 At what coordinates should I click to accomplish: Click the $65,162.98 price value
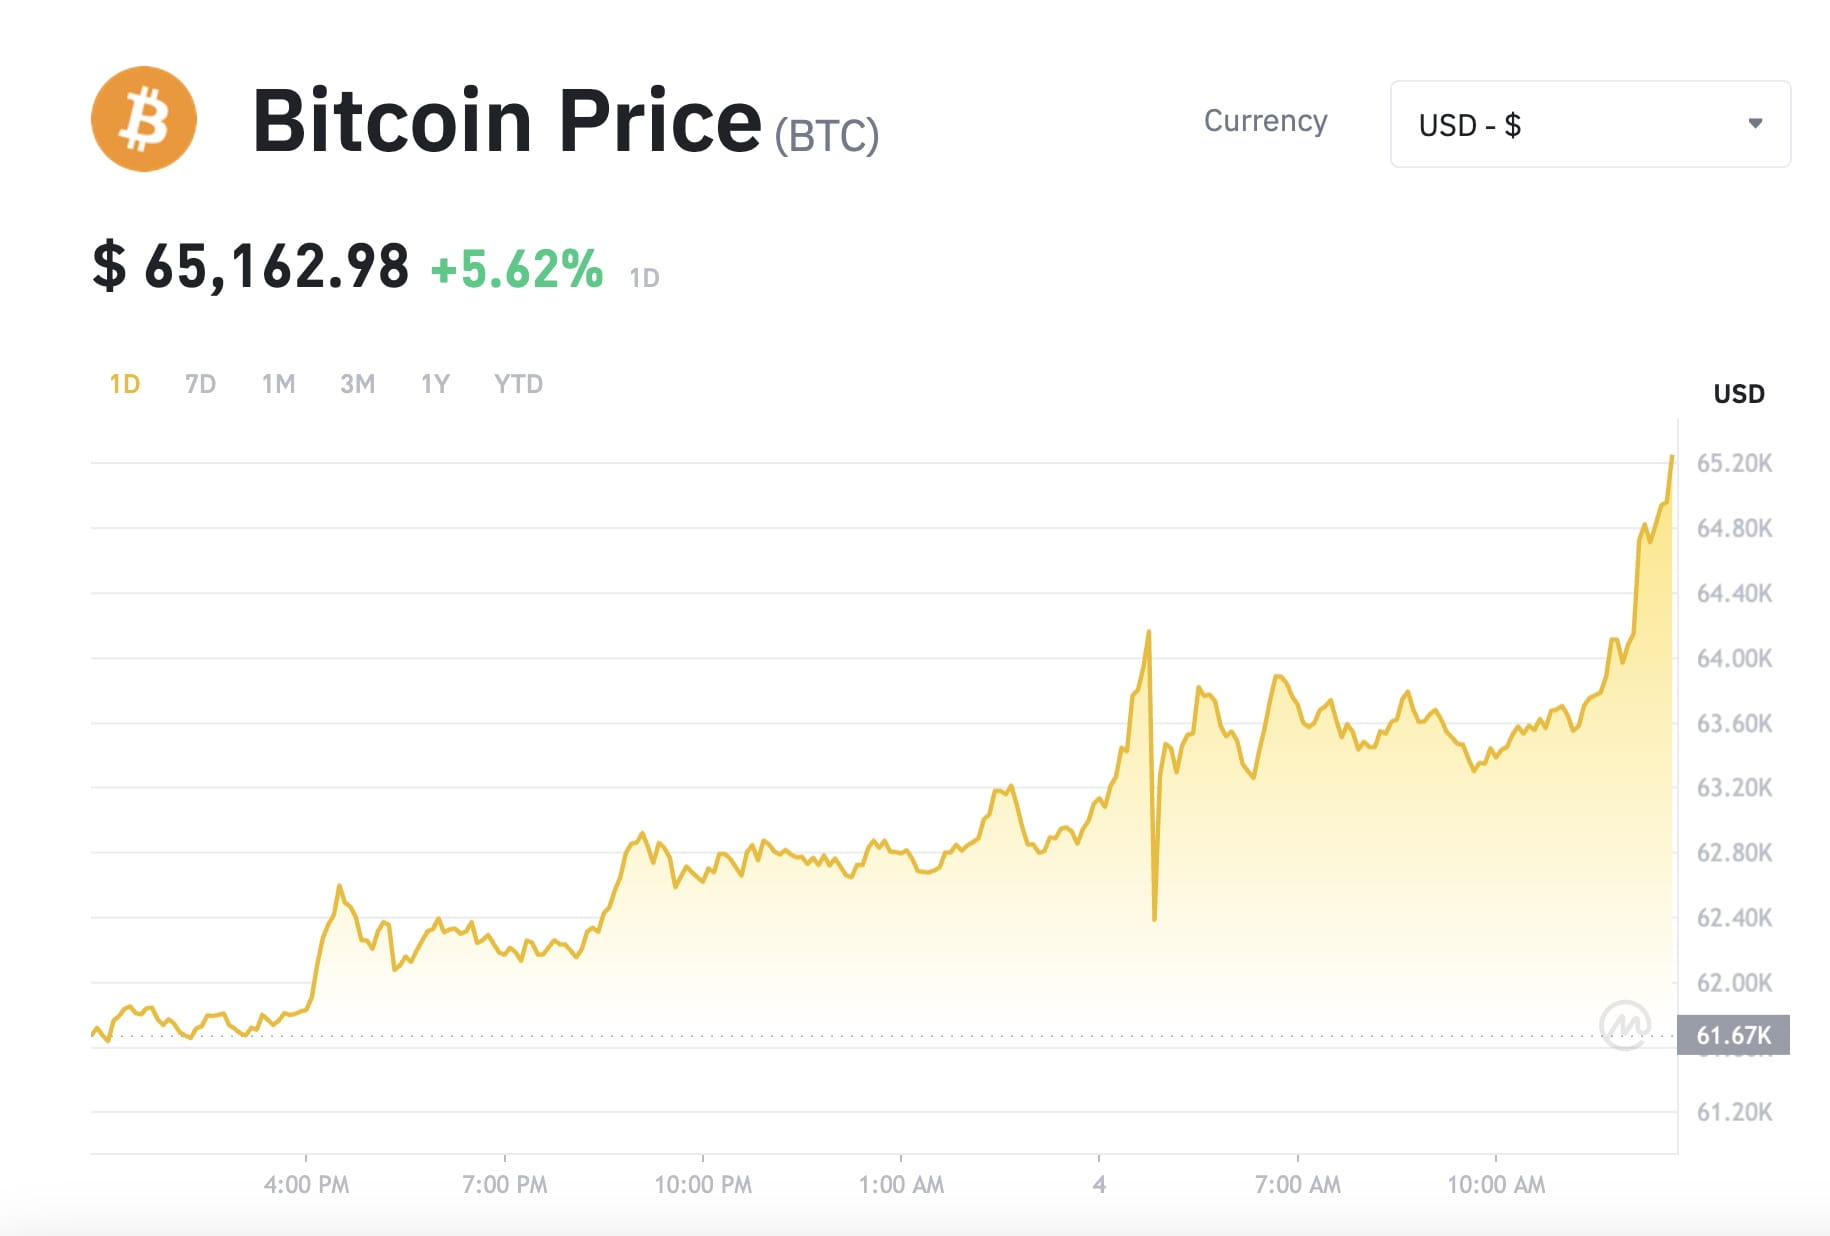[250, 268]
